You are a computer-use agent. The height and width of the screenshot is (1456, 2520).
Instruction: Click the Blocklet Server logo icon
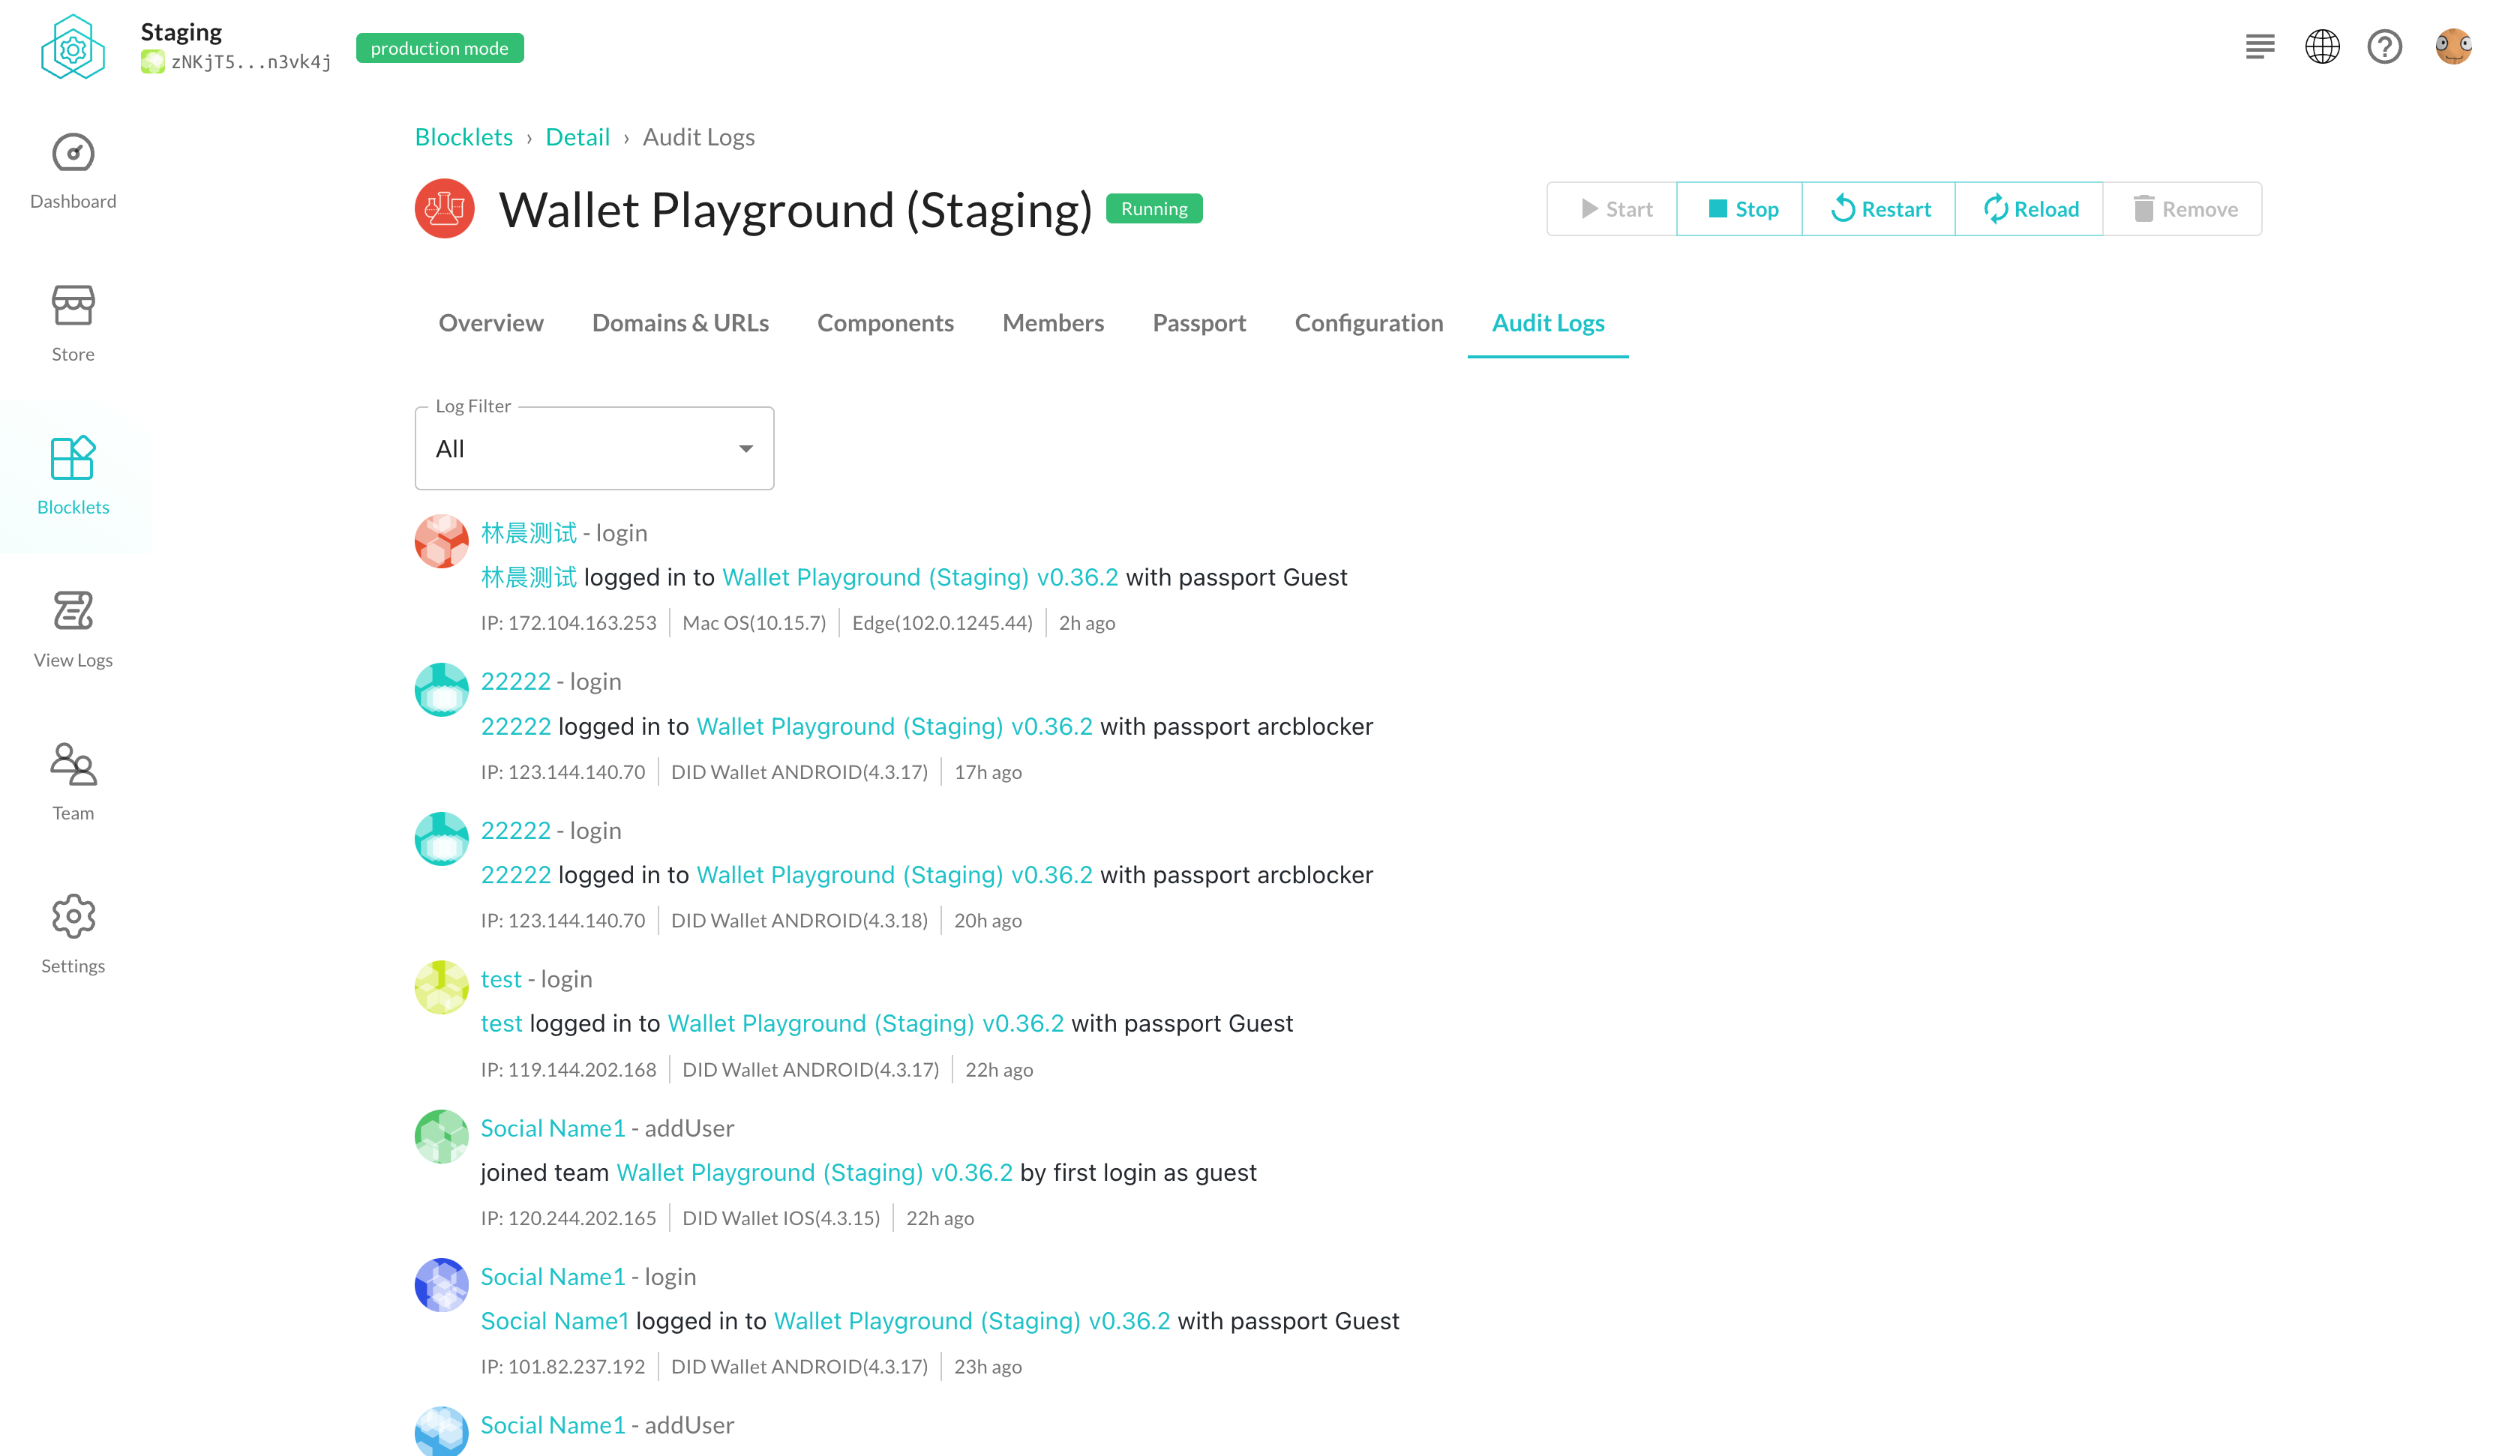tap(73, 47)
